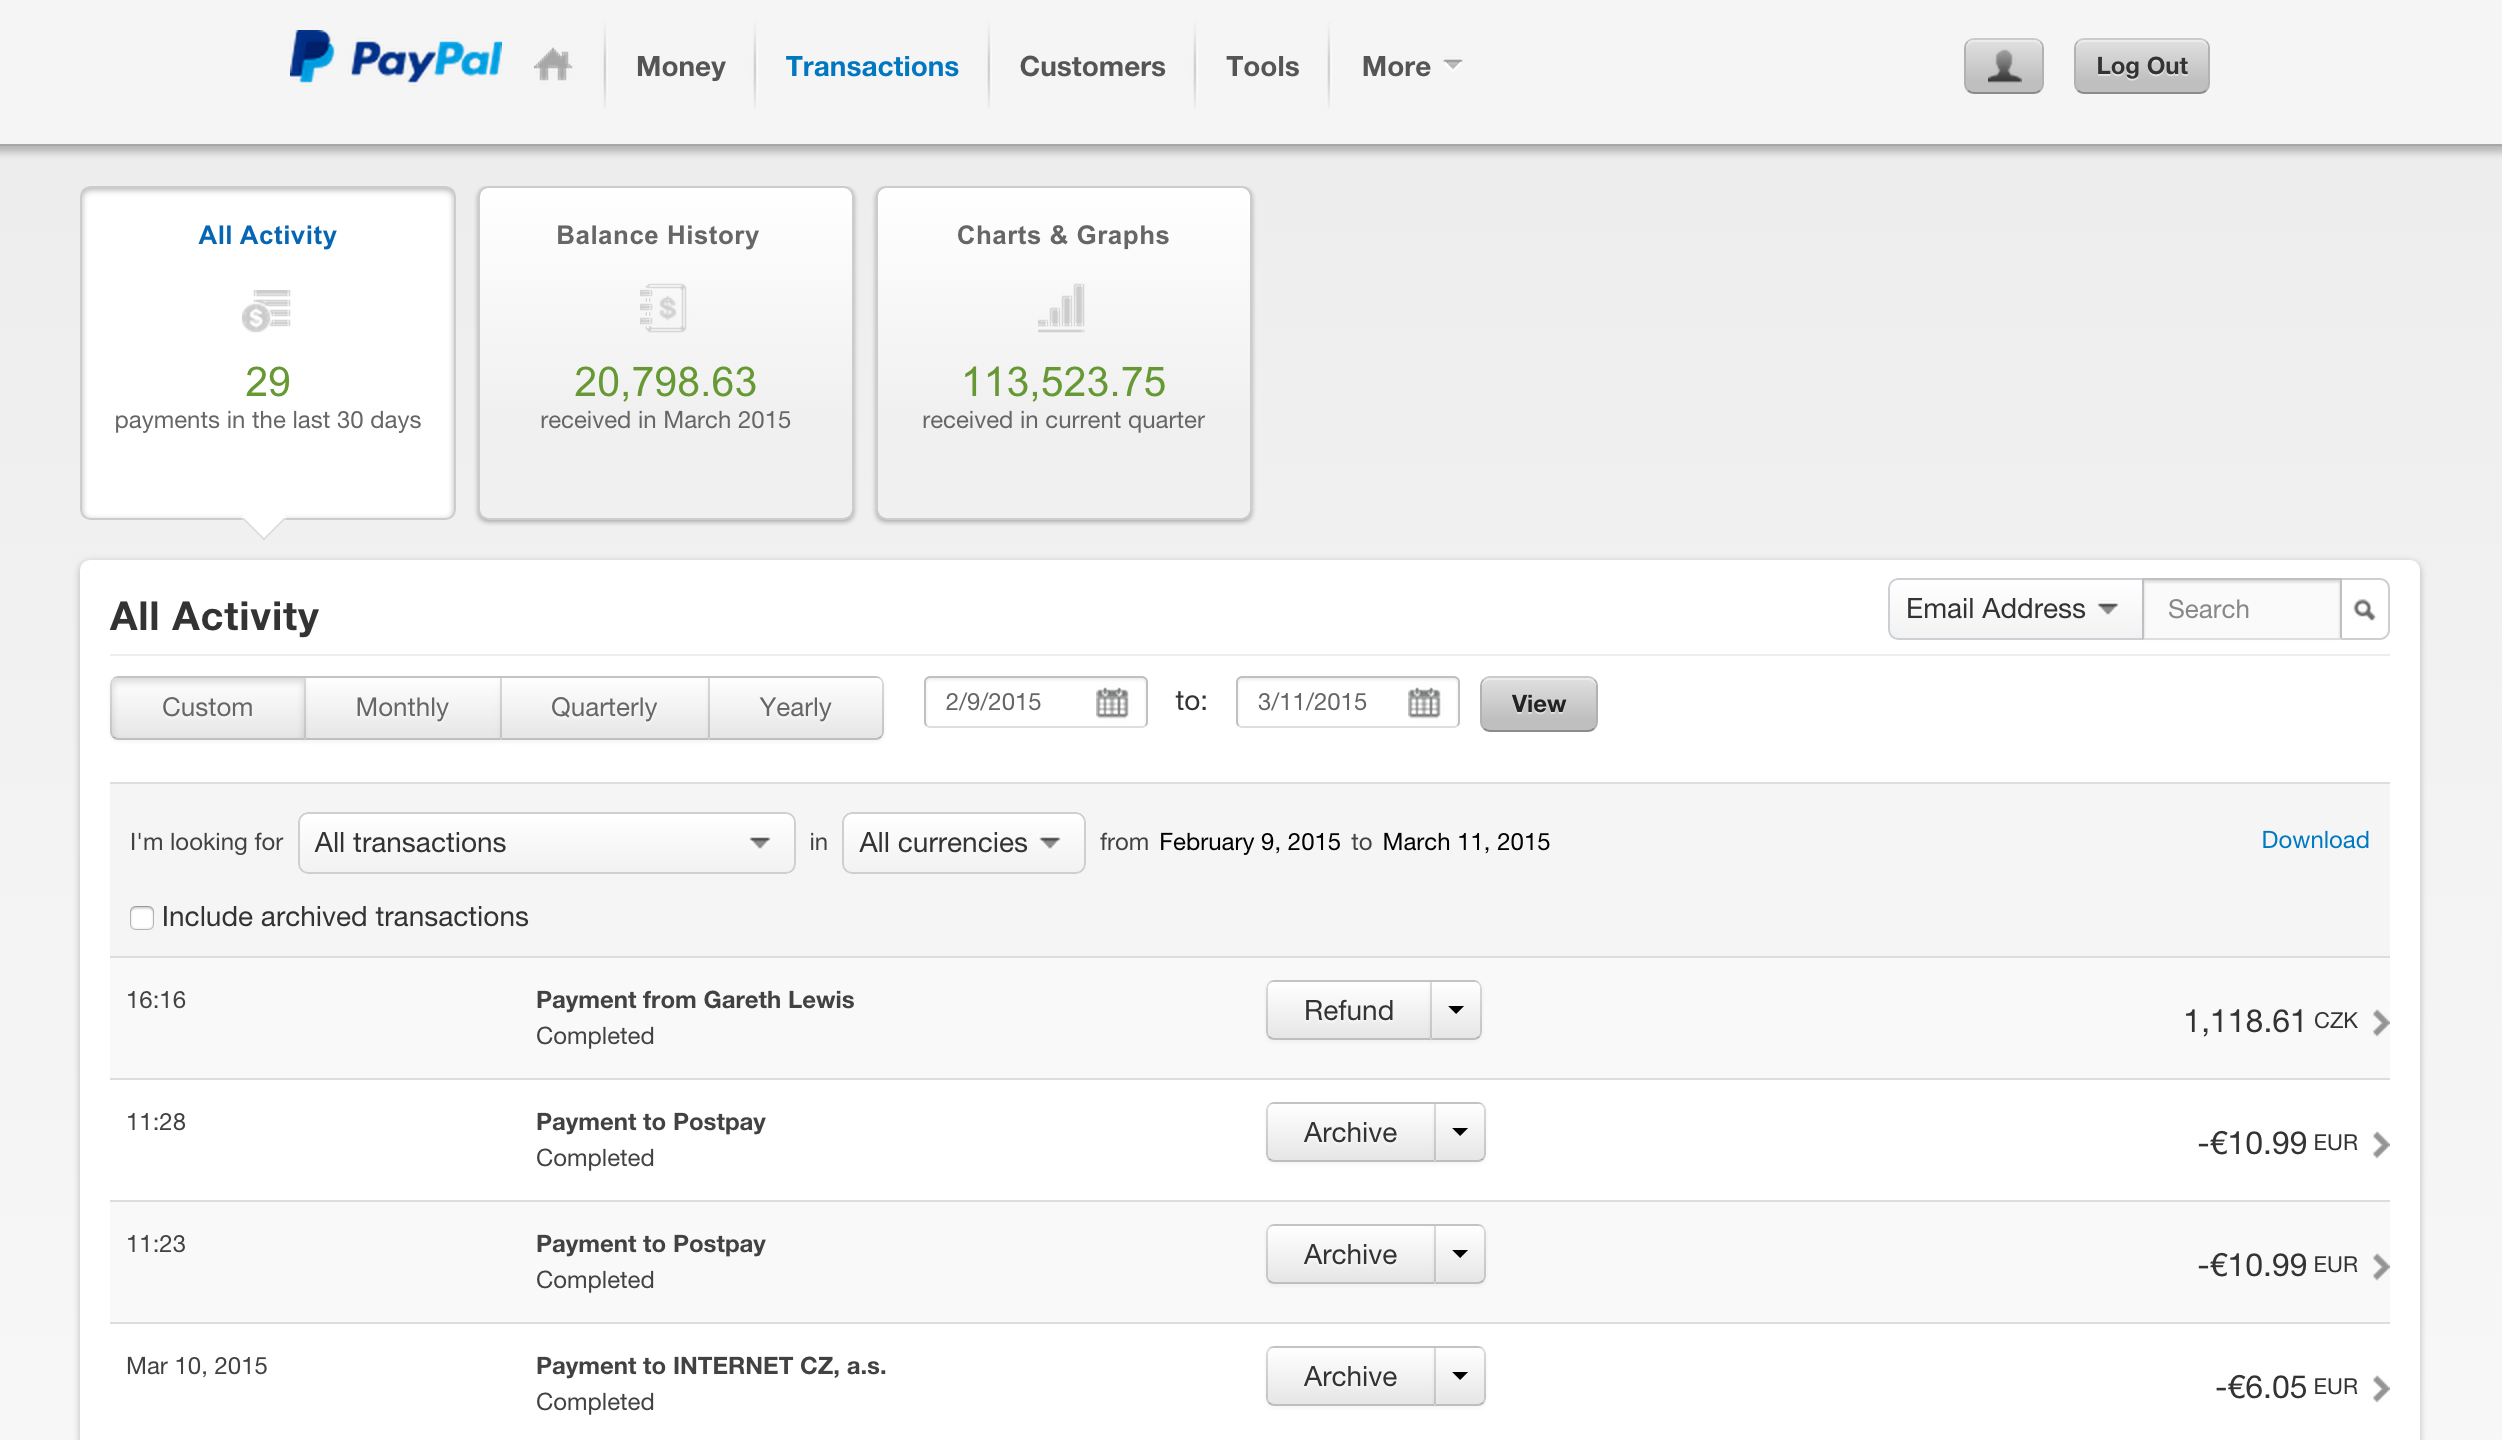Click the Search input field
The height and width of the screenshot is (1440, 2502).
2241,609
